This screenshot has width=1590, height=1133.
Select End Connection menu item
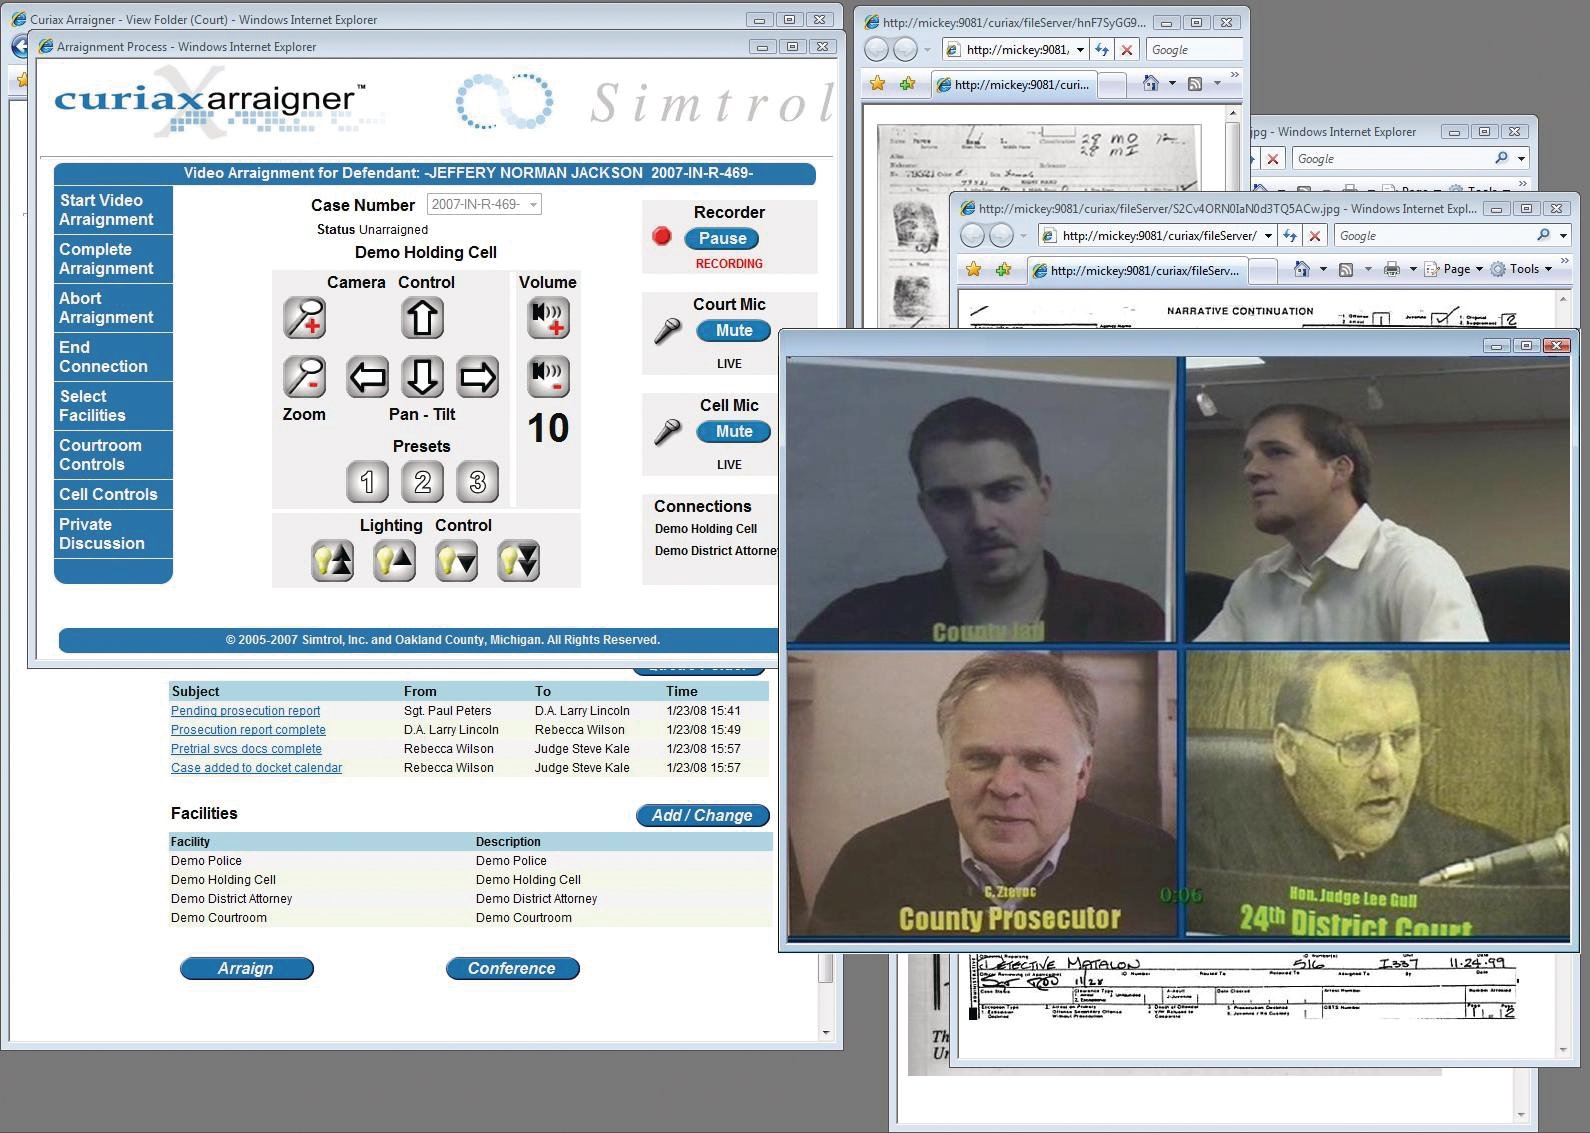[114, 357]
